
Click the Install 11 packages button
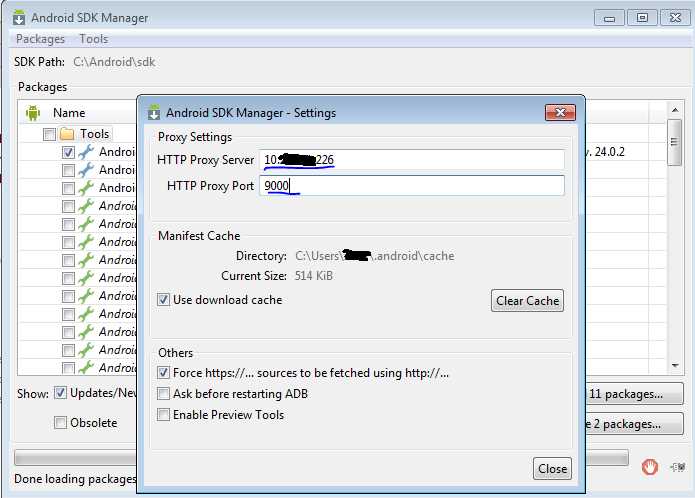[634, 394]
